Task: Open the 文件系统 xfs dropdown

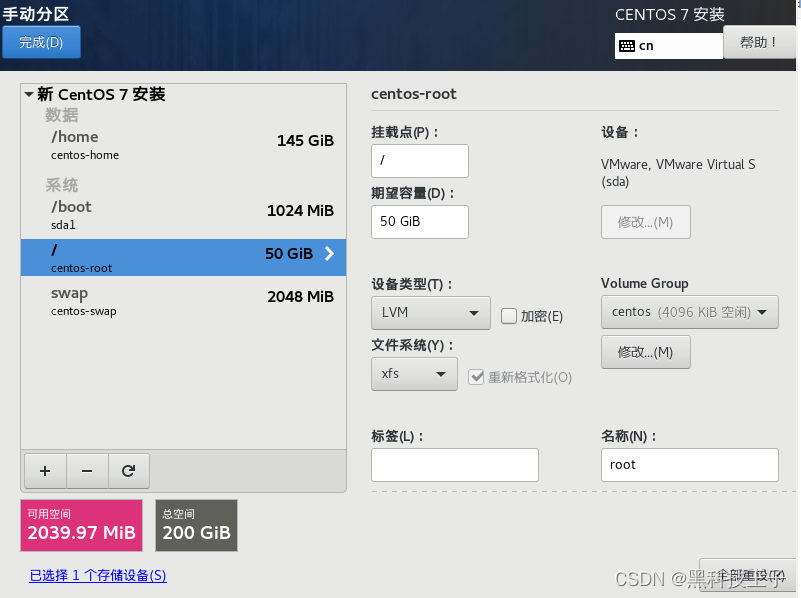Action: pos(414,374)
